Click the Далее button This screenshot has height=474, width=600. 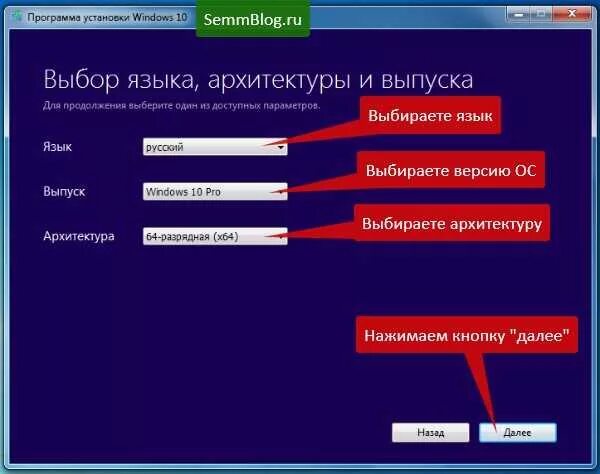518,432
